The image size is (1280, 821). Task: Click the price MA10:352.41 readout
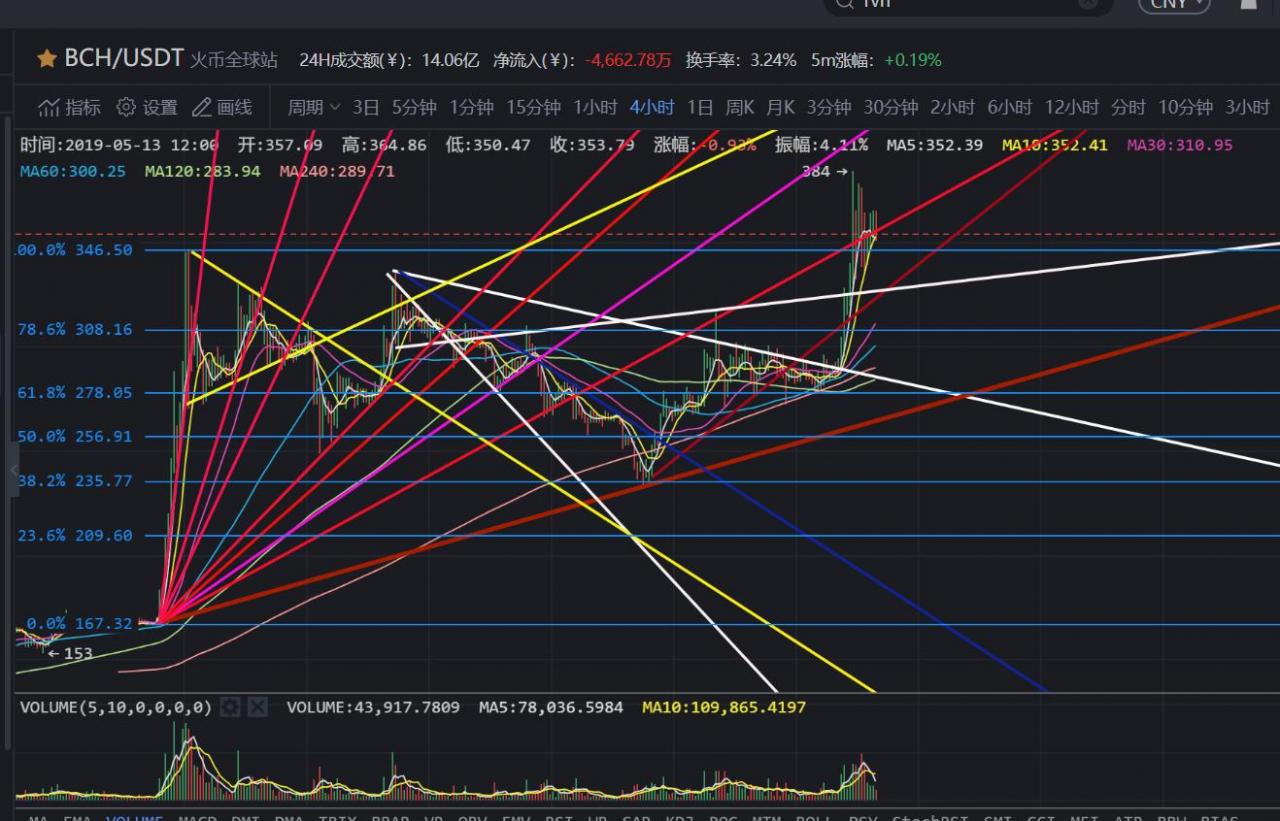tap(1055, 145)
